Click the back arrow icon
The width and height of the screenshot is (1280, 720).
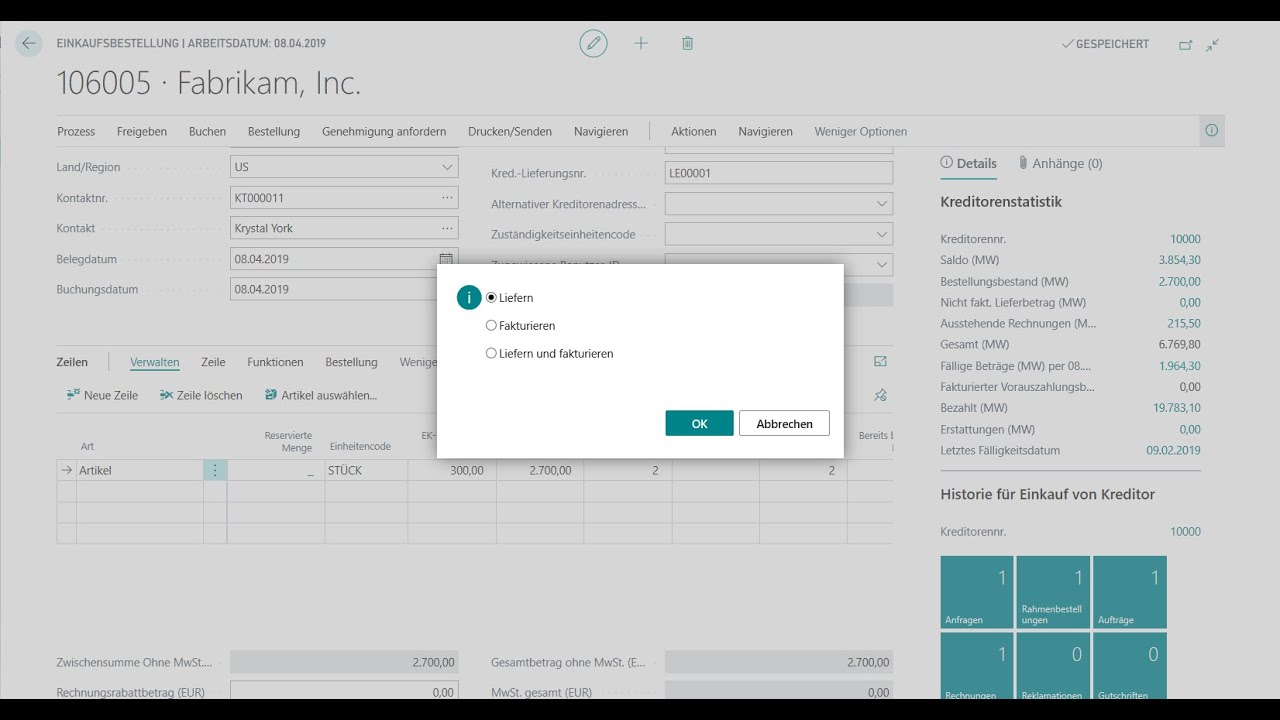click(x=28, y=43)
